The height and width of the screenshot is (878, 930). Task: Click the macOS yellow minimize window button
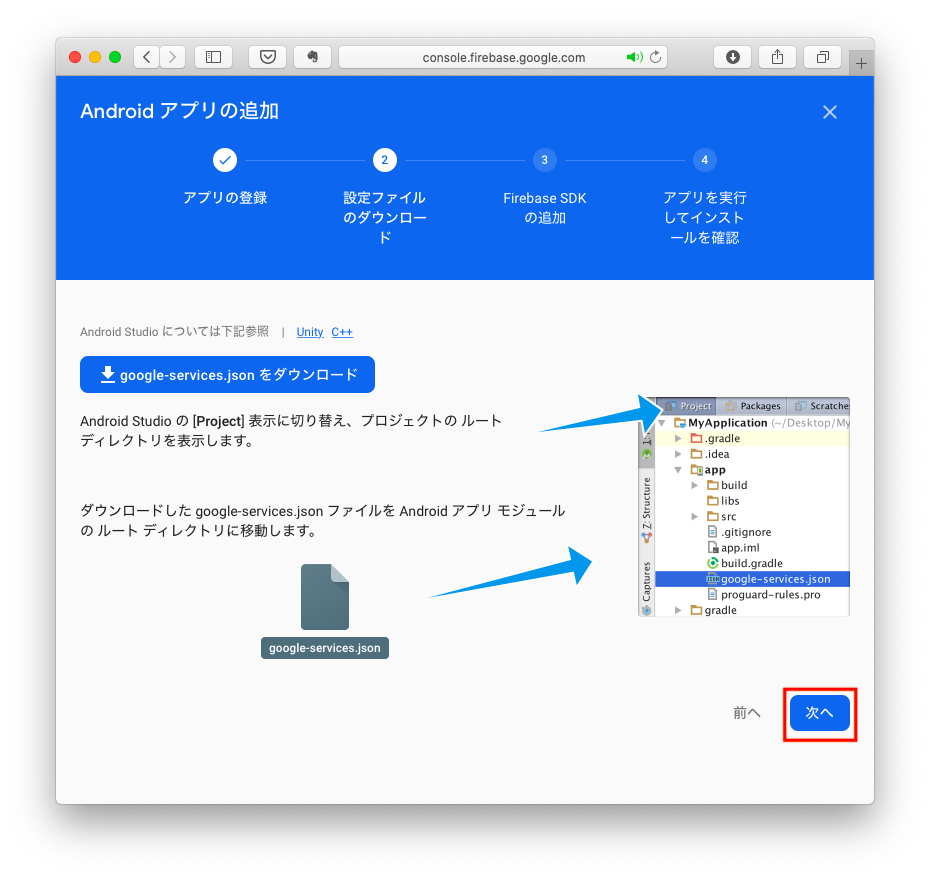(95, 57)
